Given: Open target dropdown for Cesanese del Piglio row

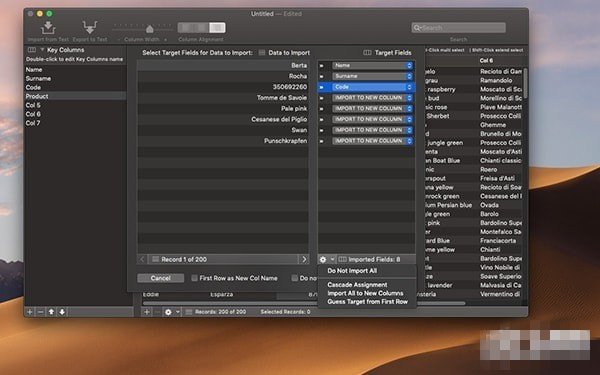Looking at the screenshot, I should pyautogui.click(x=372, y=119).
